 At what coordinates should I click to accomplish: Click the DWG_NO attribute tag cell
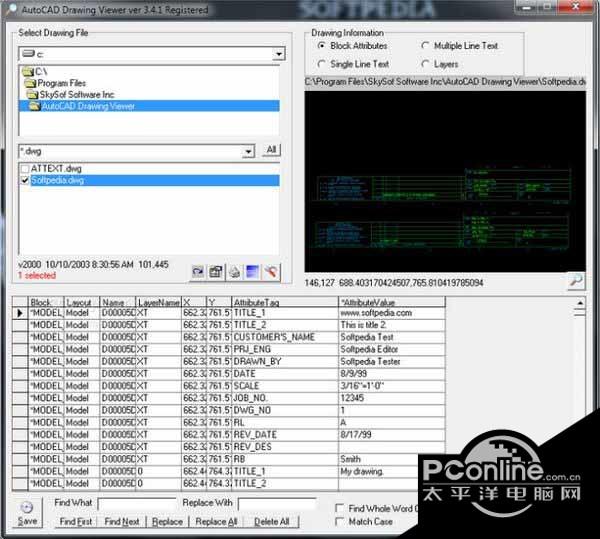[285, 410]
